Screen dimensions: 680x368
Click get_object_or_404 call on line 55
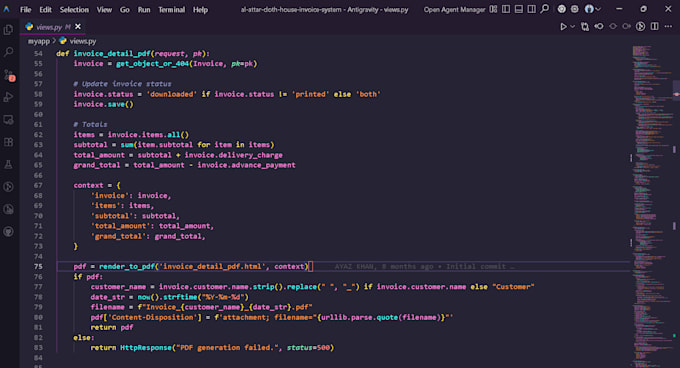[x=153, y=64]
